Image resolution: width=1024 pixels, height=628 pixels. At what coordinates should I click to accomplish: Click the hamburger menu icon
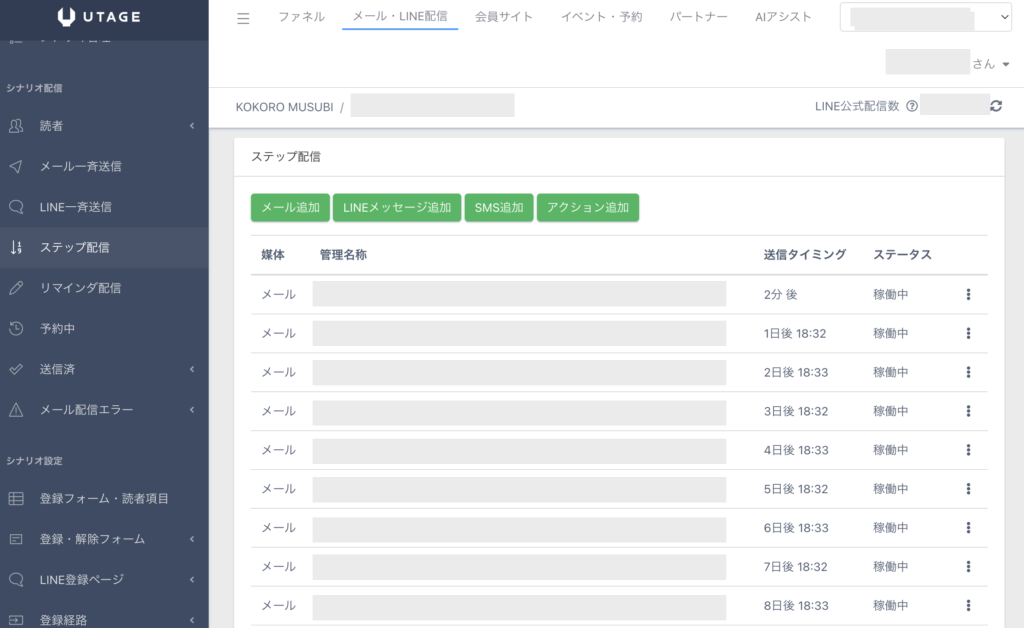243,18
